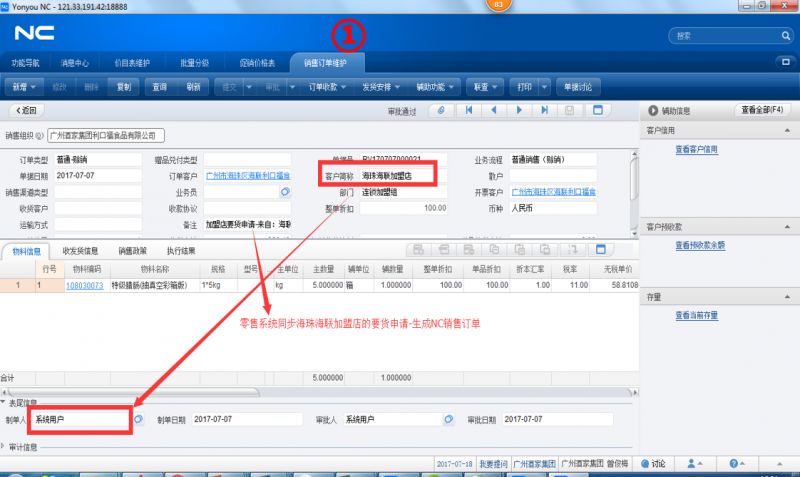Click the orange 83 notification badge

pyautogui.click(x=498, y=5)
